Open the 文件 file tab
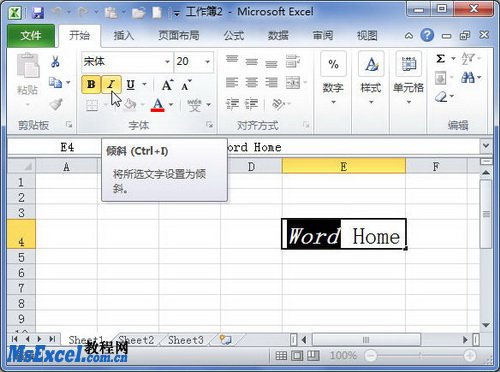Viewport: 500px width, 372px height. pos(31,35)
